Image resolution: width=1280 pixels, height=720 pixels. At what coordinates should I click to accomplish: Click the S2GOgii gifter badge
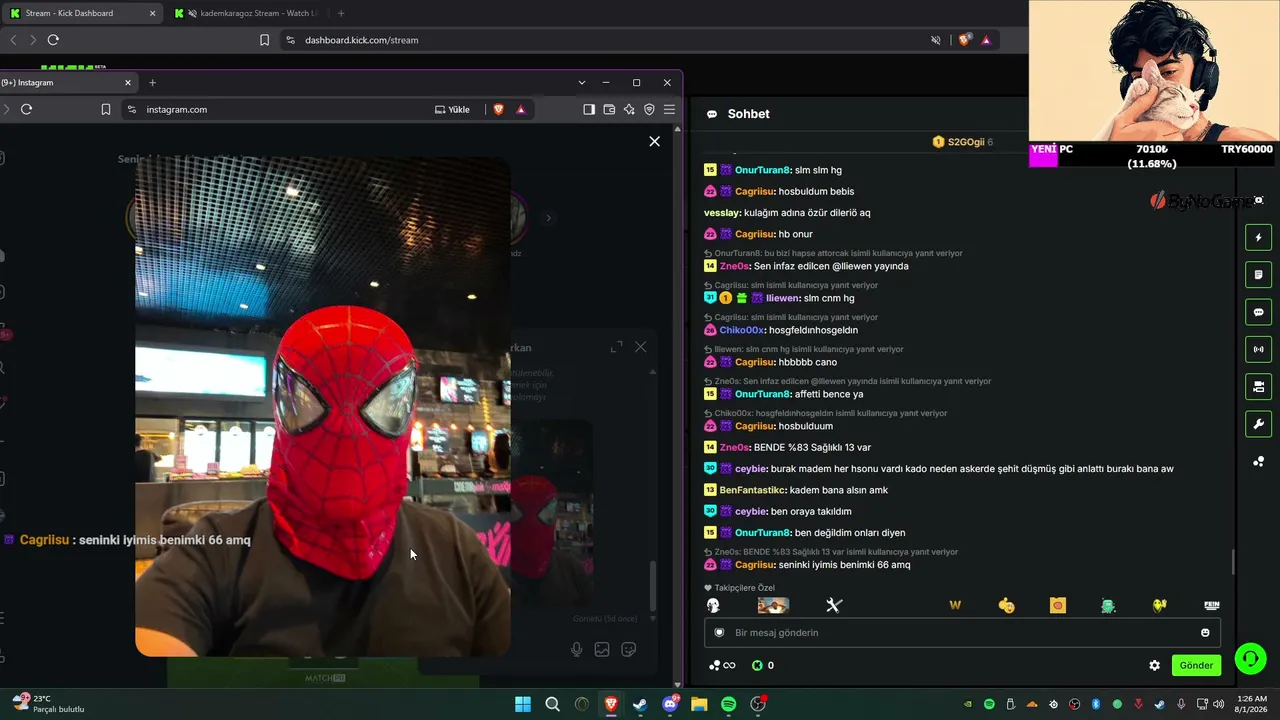pos(963,142)
